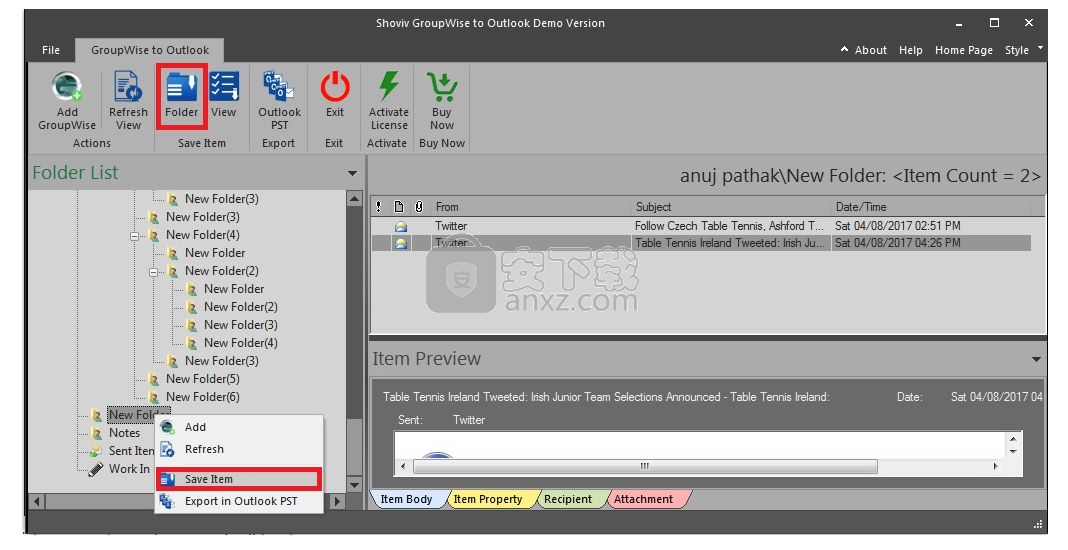Open the Item Preview panel dropdown arrow

pos(1036,359)
